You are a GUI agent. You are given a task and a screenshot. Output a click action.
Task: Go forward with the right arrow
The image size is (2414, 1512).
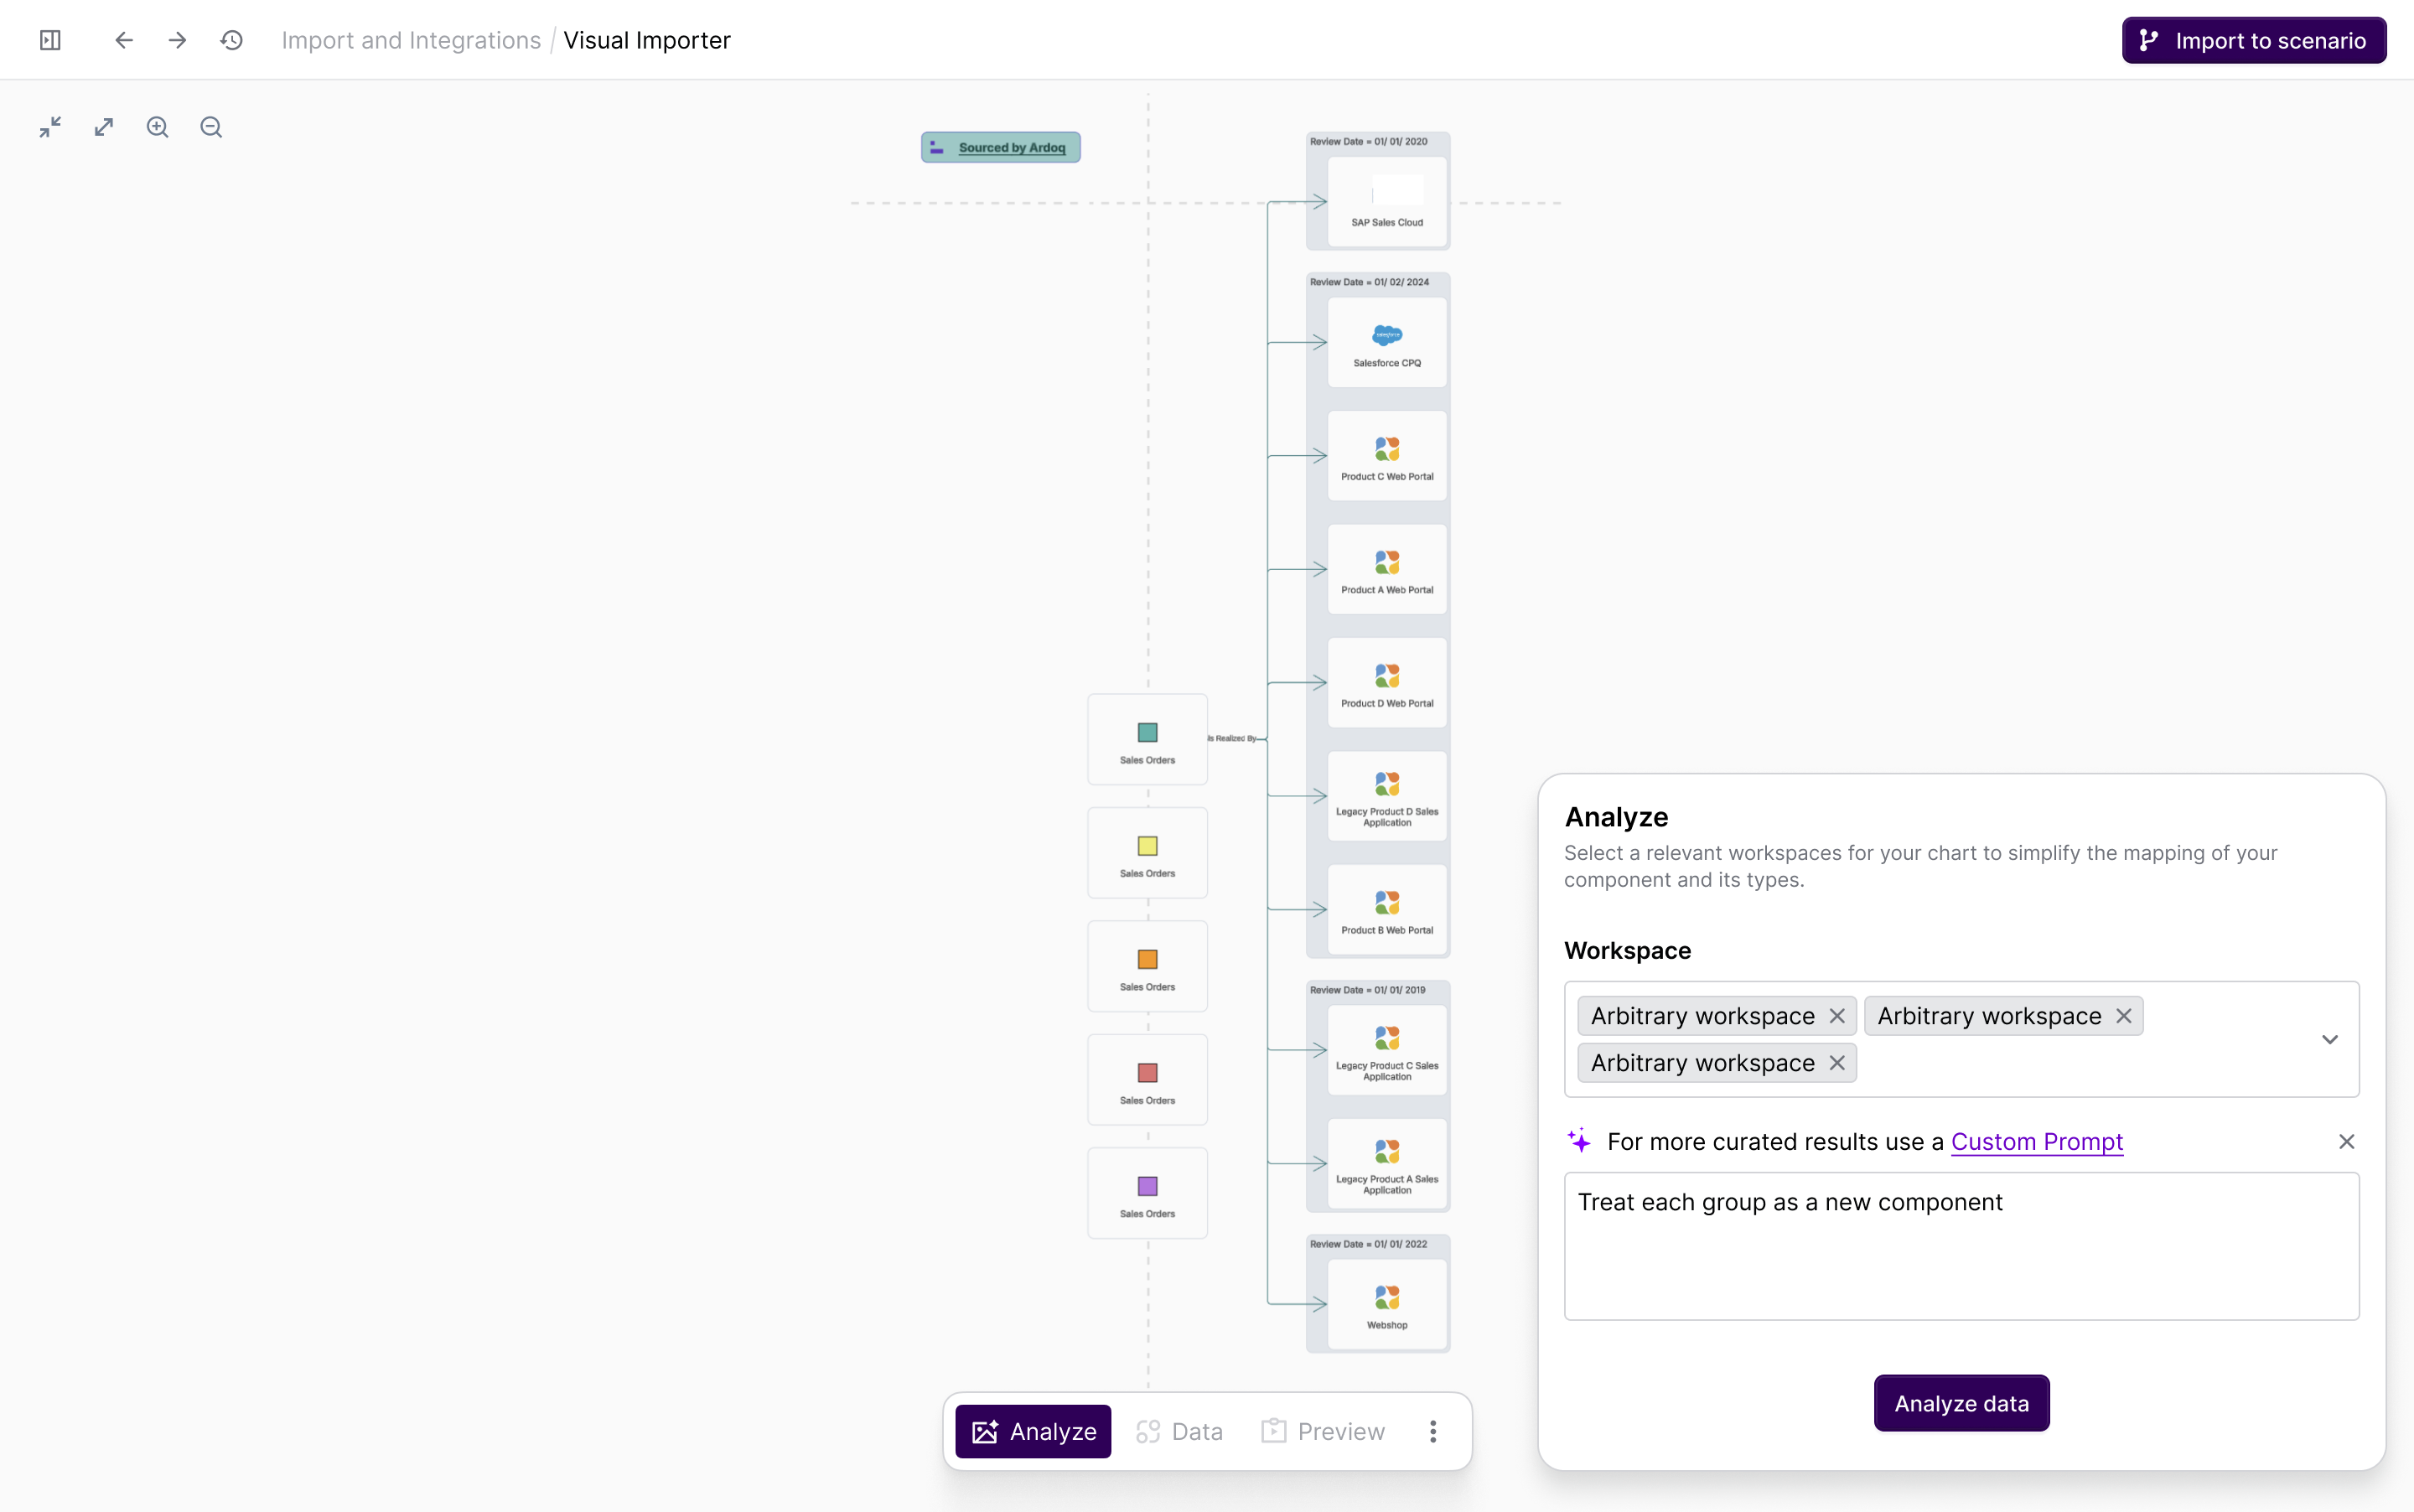pos(177,40)
